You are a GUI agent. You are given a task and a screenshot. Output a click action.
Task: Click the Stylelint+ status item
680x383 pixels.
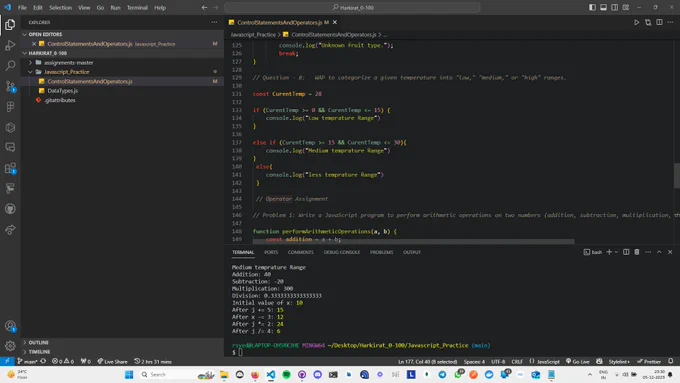tap(619, 361)
